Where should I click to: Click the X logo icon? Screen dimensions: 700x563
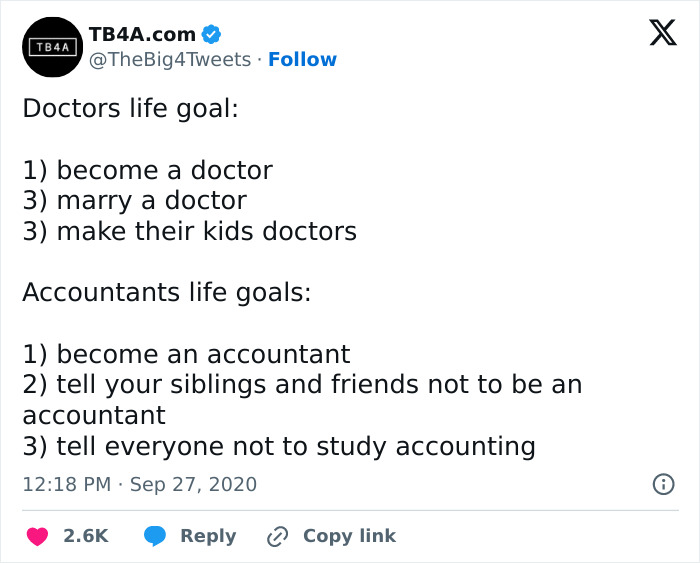coord(662,32)
